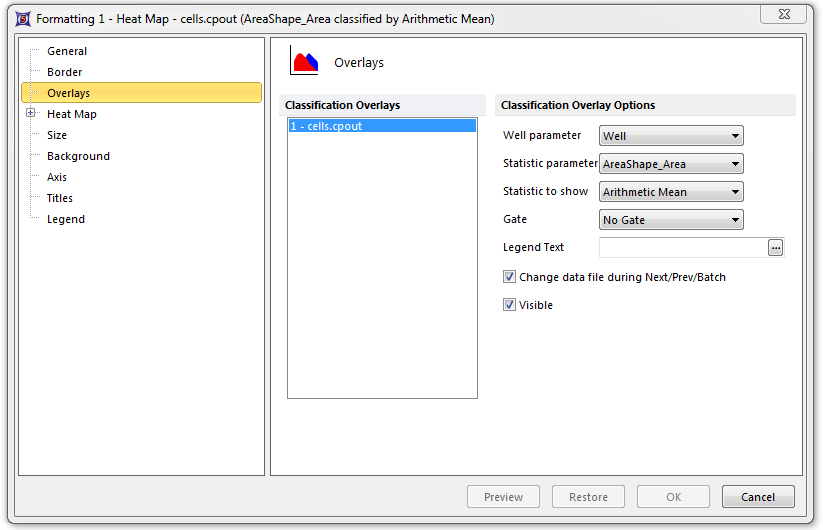823x530 pixels.
Task: Open Legend Text ellipsis editor button
Action: (775, 248)
